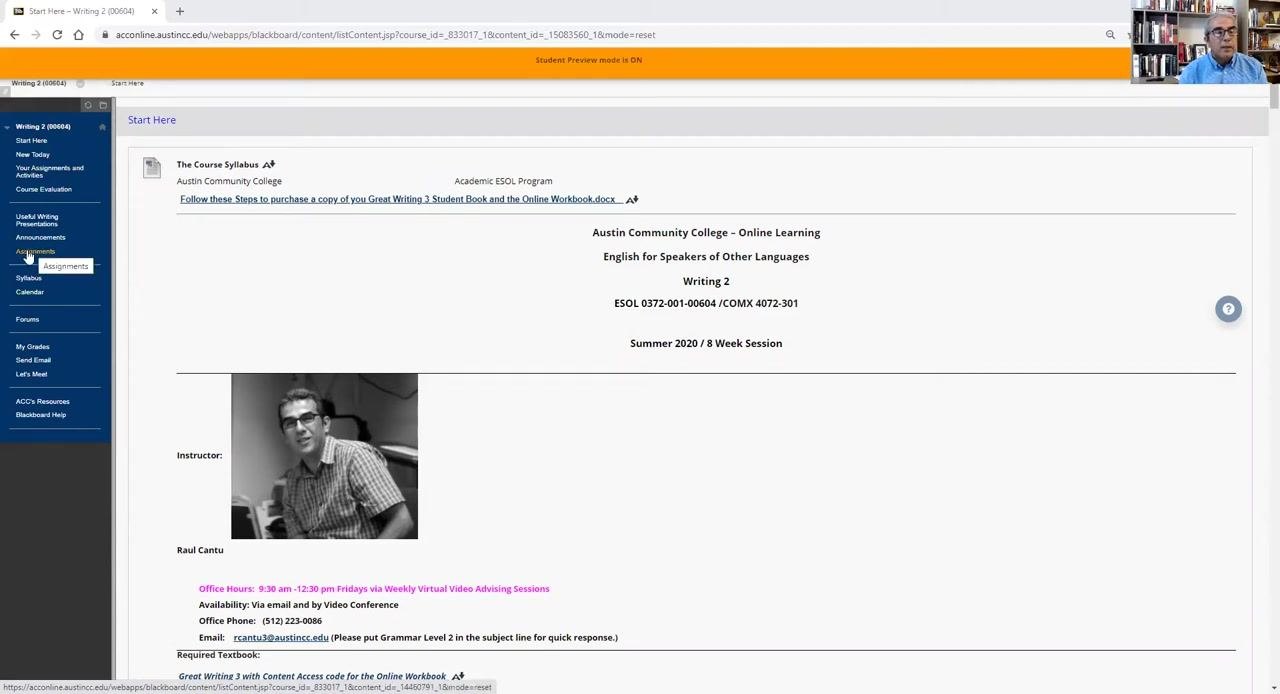The image size is (1280, 694).
Task: Click the Writing 2 (00604) breadcrumb link
Action: [39, 83]
